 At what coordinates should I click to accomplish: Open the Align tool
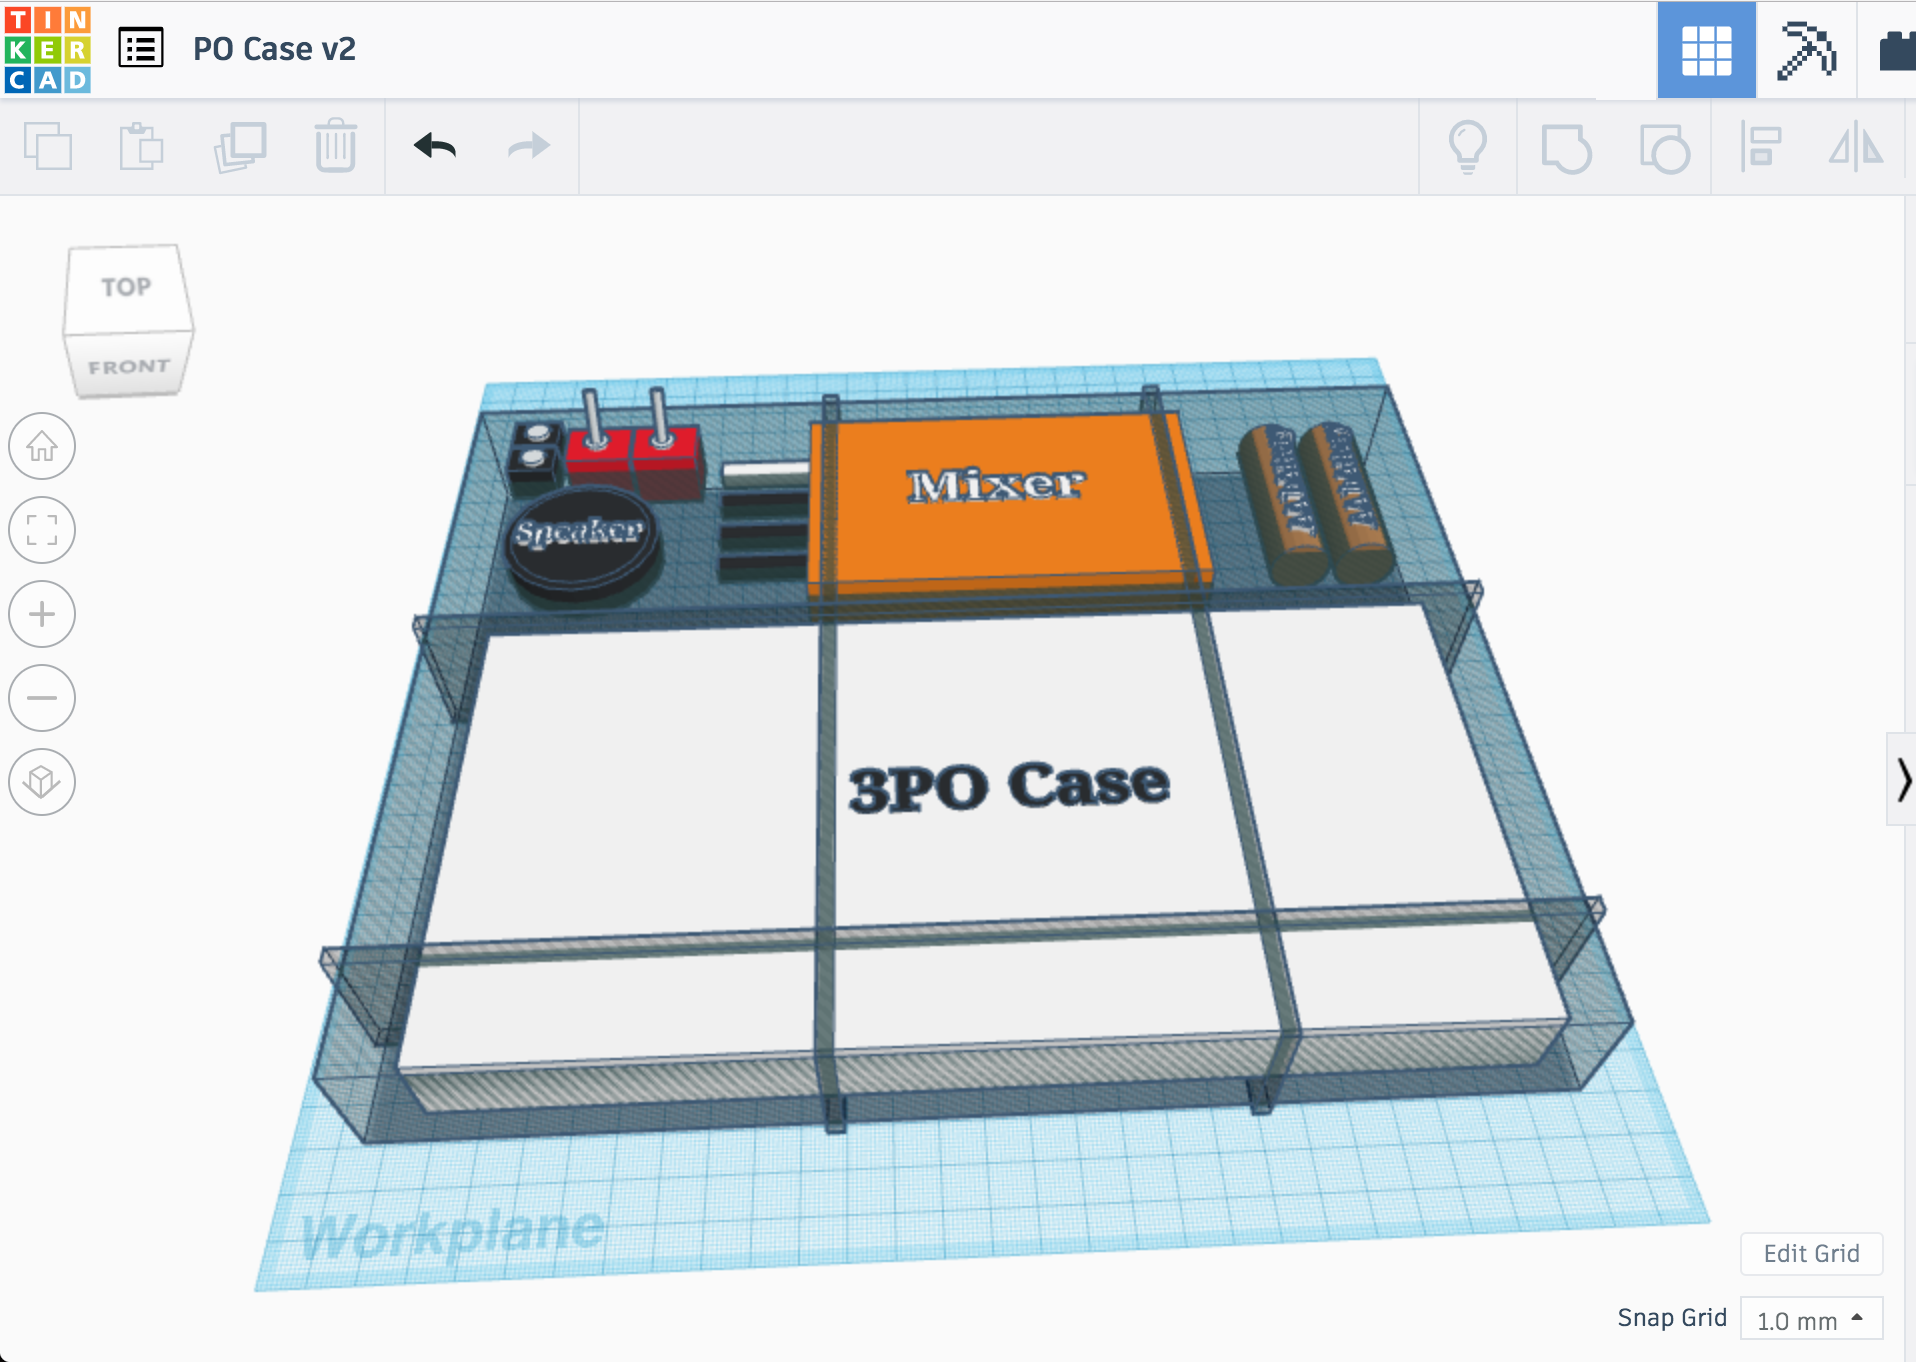[1760, 148]
